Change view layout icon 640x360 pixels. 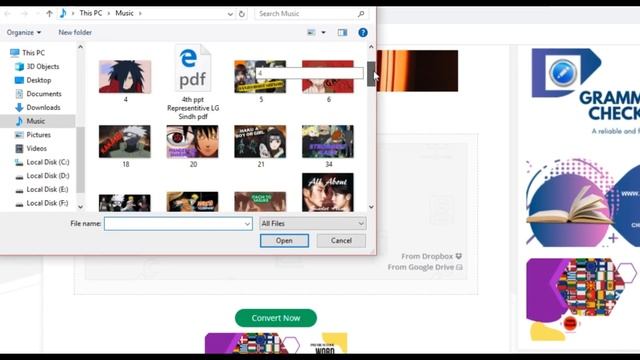[311, 32]
